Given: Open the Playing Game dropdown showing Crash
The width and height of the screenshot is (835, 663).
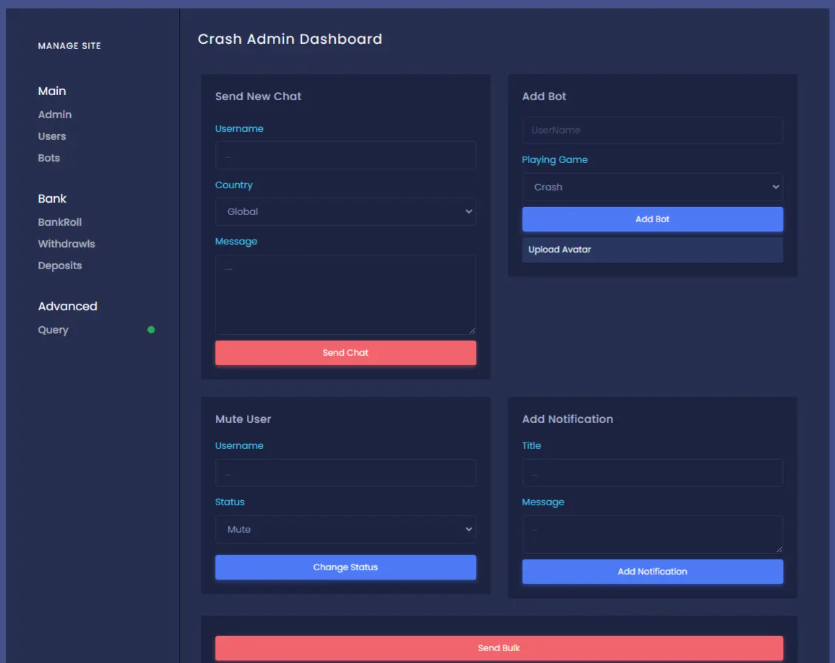Looking at the screenshot, I should tap(652, 187).
